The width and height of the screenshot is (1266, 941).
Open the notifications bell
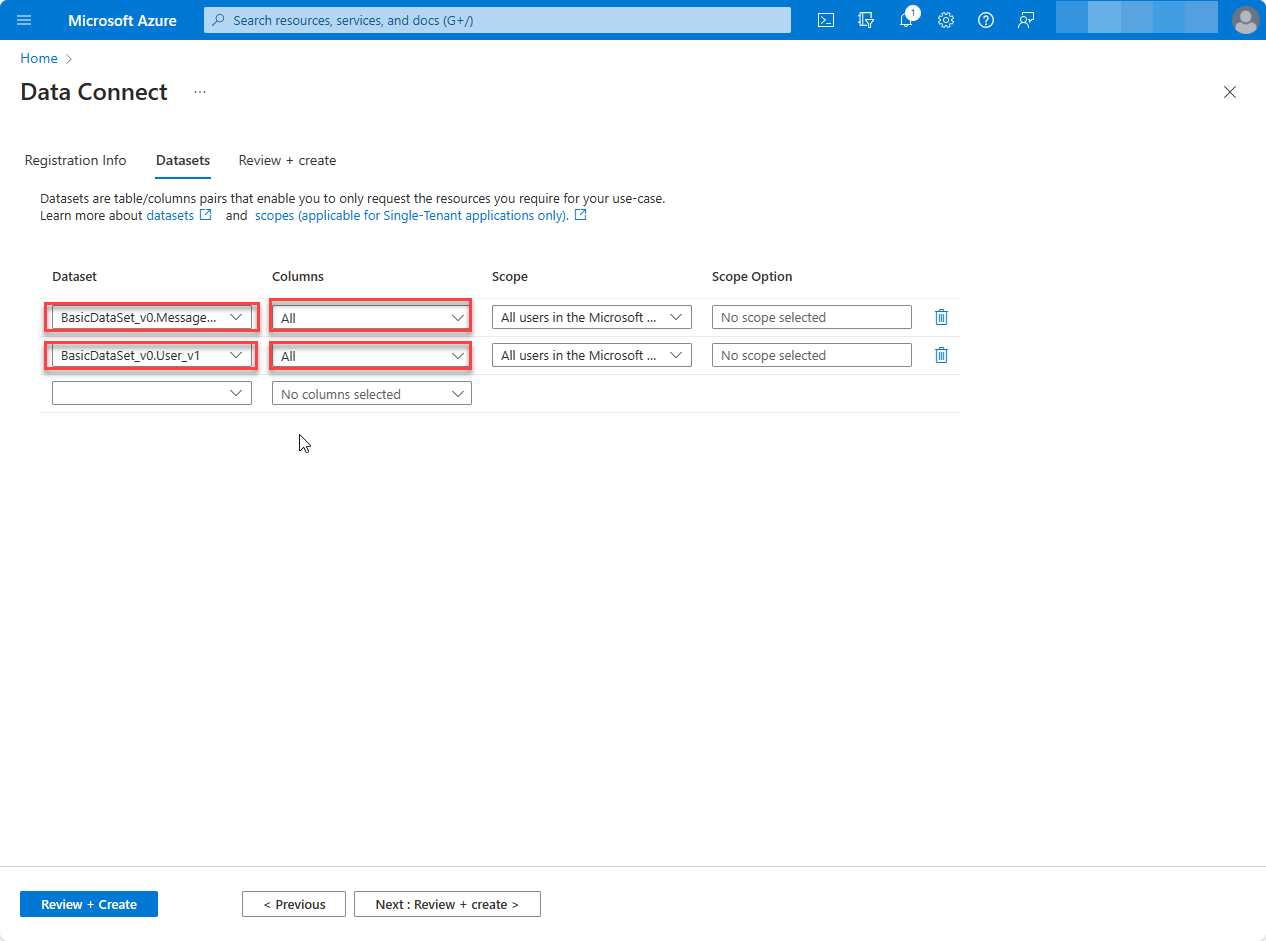[x=906, y=20]
